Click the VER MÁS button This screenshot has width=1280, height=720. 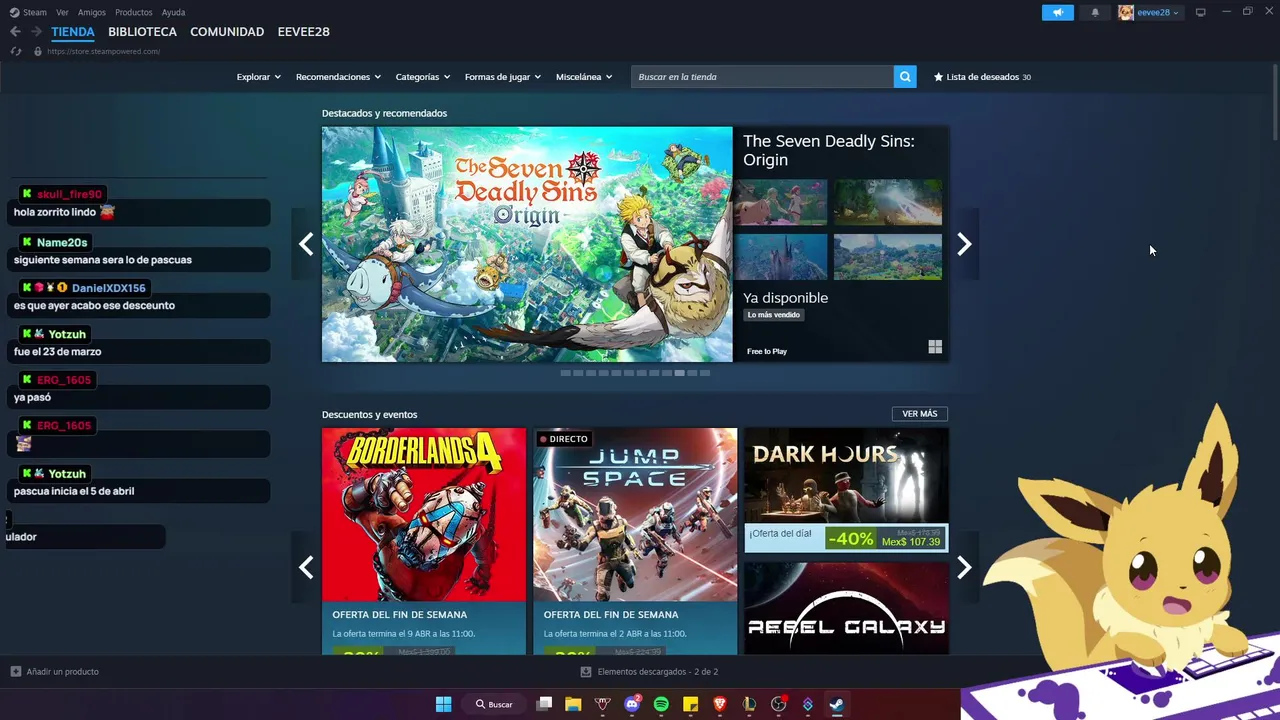[920, 414]
